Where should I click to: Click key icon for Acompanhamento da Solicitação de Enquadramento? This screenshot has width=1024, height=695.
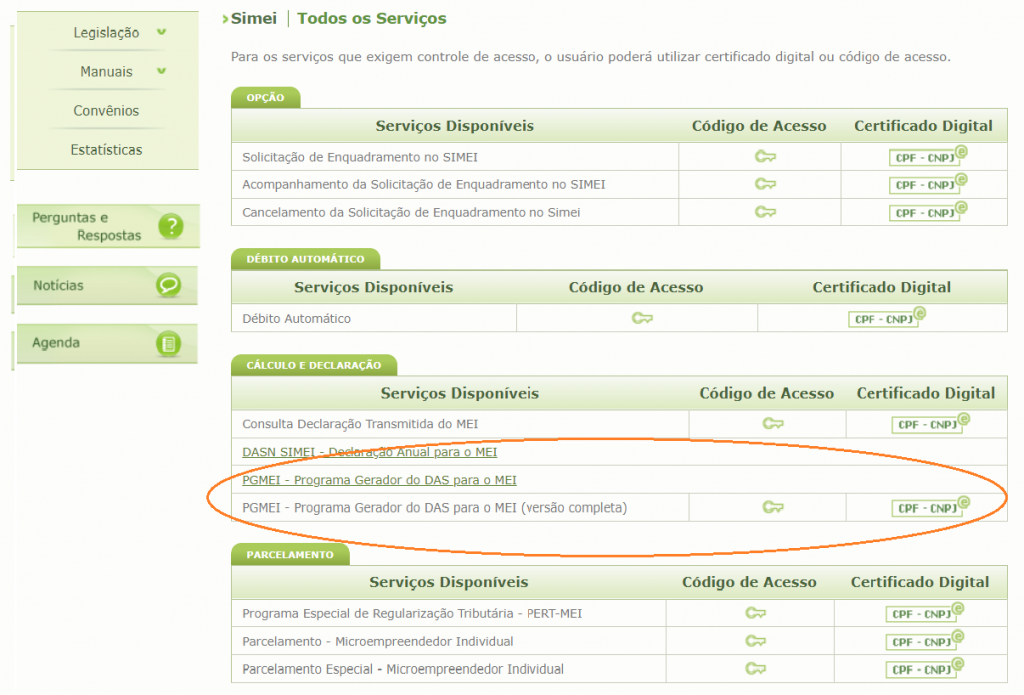tap(765, 184)
